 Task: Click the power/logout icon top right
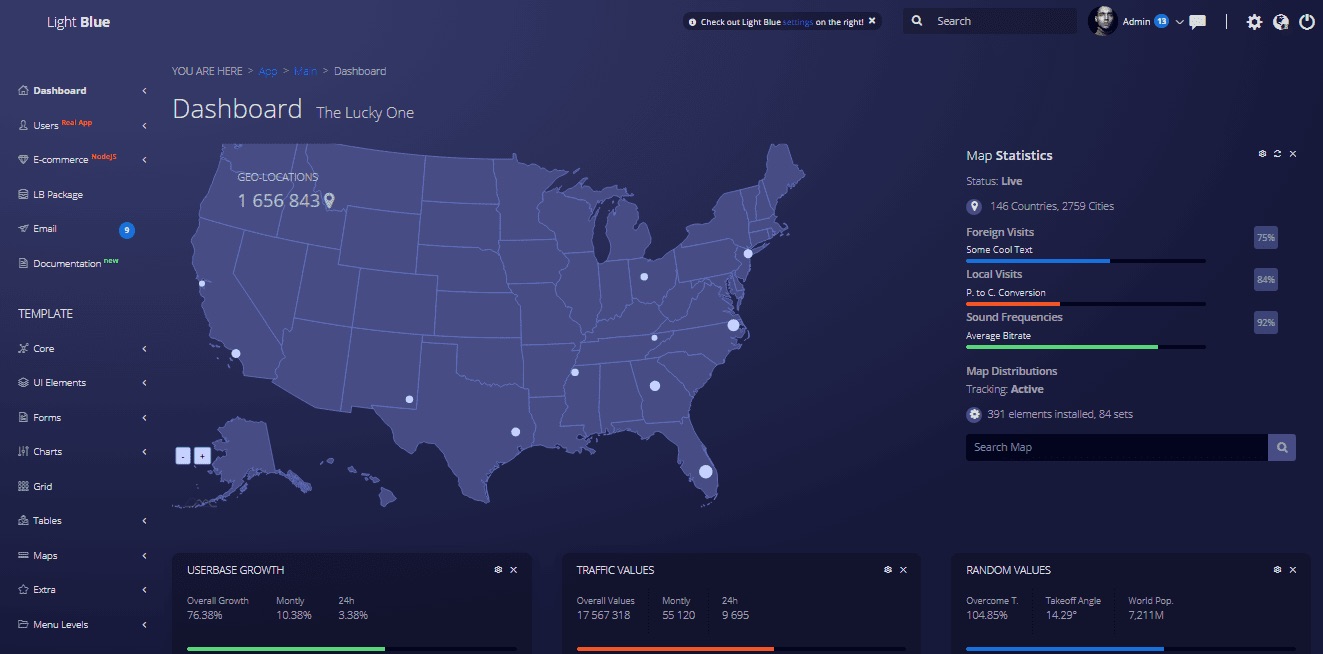click(1307, 21)
